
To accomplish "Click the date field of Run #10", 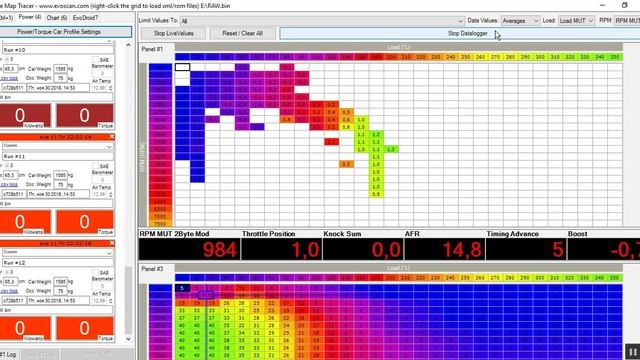I will 58,88.
